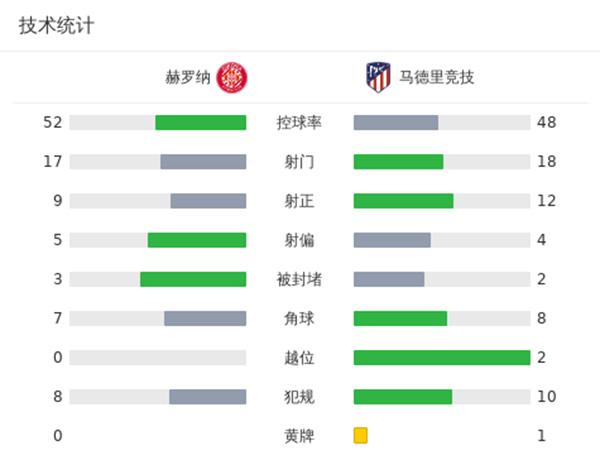This screenshot has height=455, width=600.
Task: Select the 射偏 stat row label
Action: point(299,240)
